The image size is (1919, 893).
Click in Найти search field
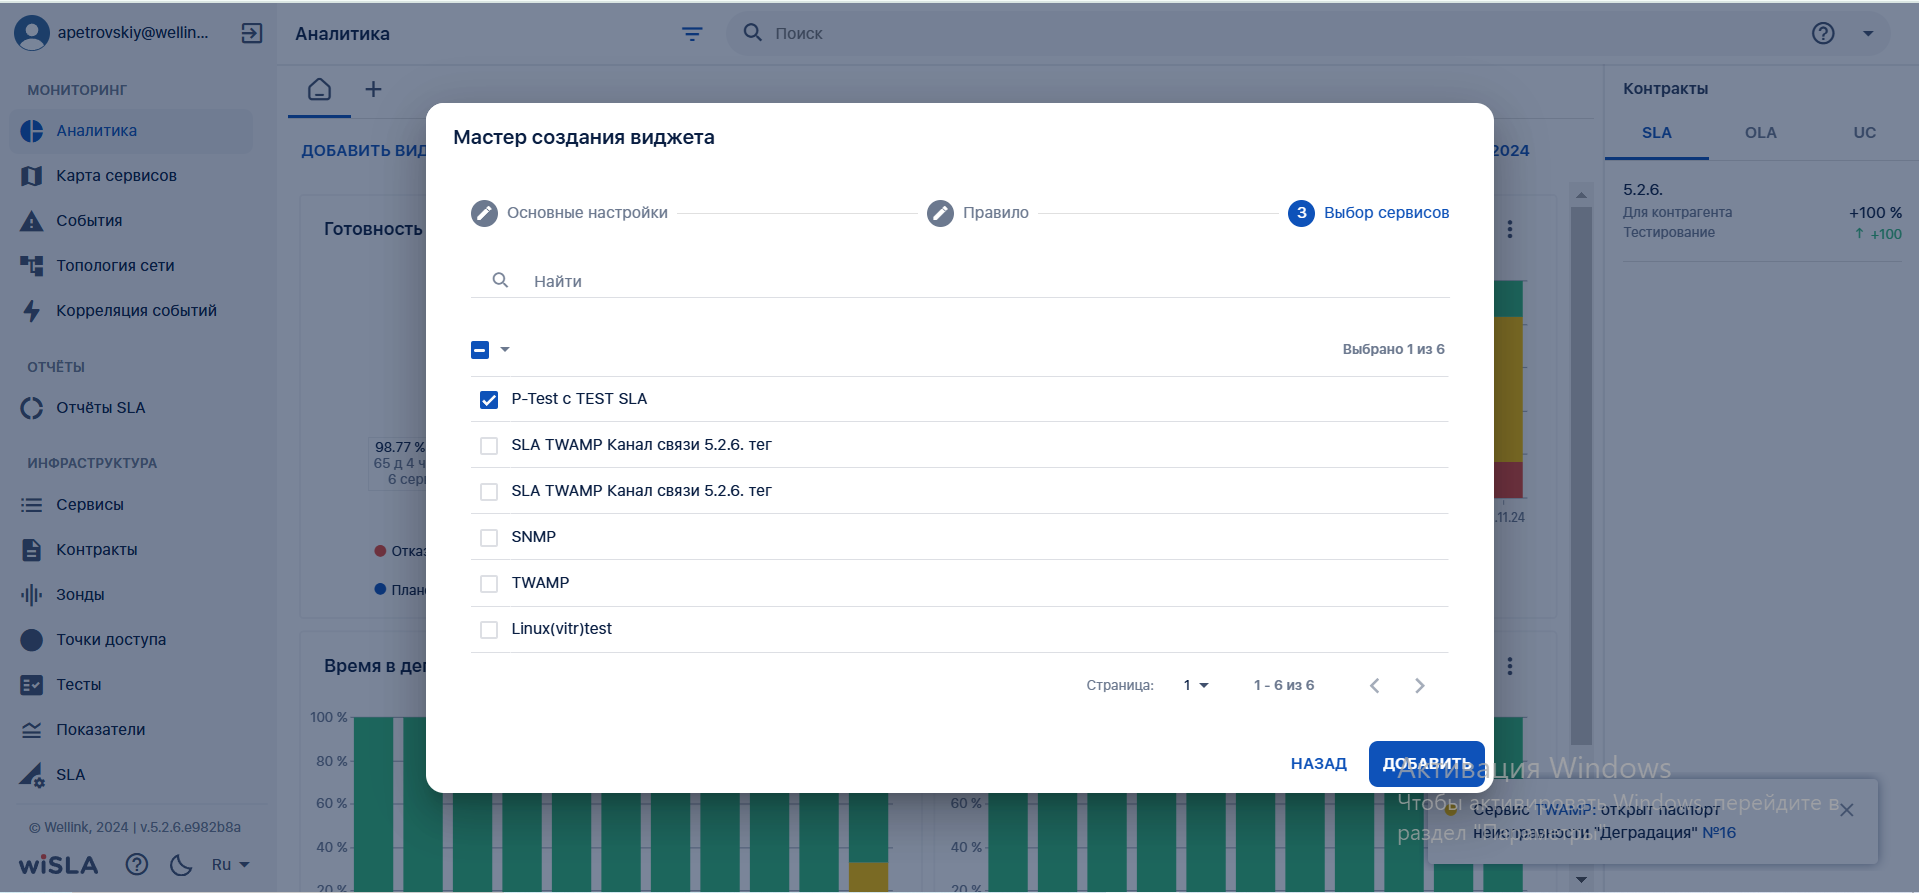[x=960, y=281]
